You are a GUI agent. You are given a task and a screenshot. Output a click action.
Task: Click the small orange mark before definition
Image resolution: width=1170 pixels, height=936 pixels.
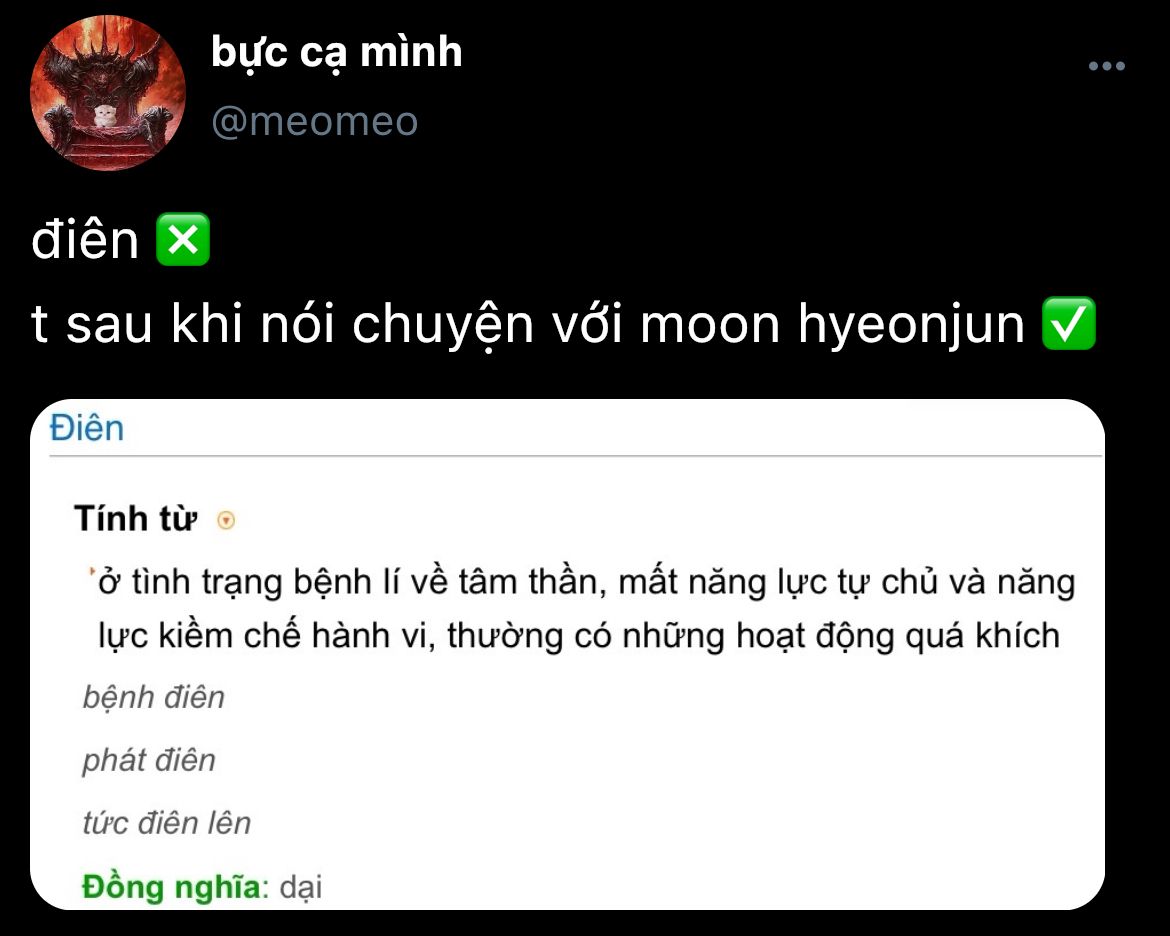pyautogui.click(x=92, y=572)
